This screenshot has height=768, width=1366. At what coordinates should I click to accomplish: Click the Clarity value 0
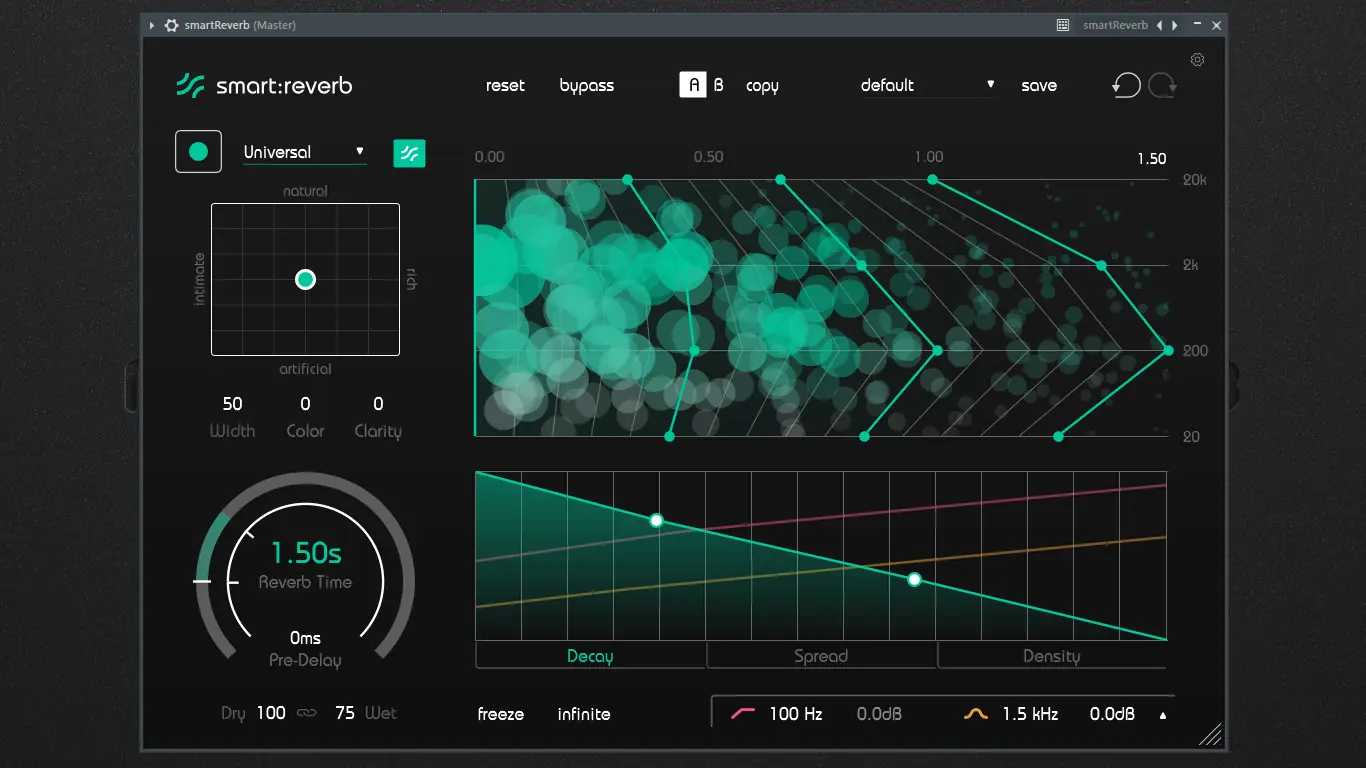[x=378, y=404]
